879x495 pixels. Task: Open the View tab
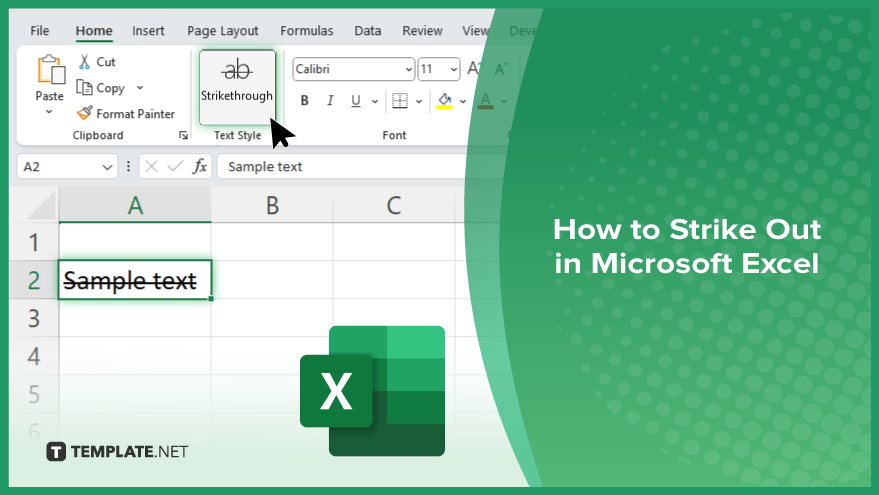pos(475,31)
